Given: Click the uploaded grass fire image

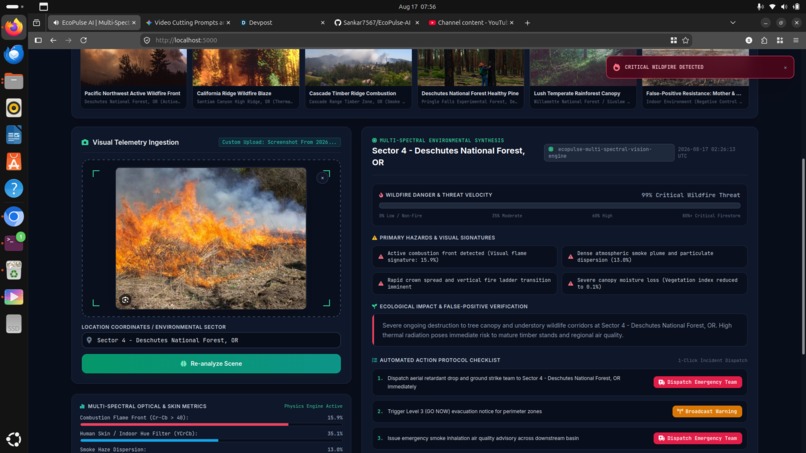Looking at the screenshot, I should pyautogui.click(x=211, y=239).
